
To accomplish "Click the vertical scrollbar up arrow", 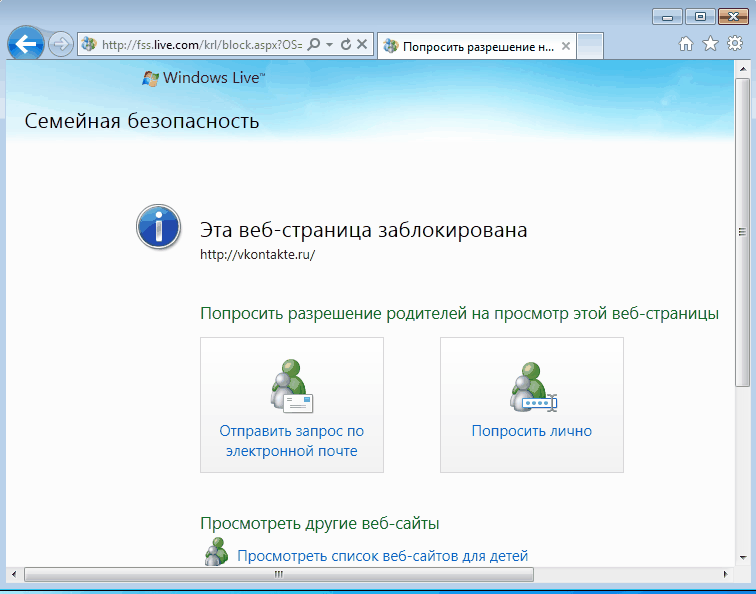I will click(742, 69).
